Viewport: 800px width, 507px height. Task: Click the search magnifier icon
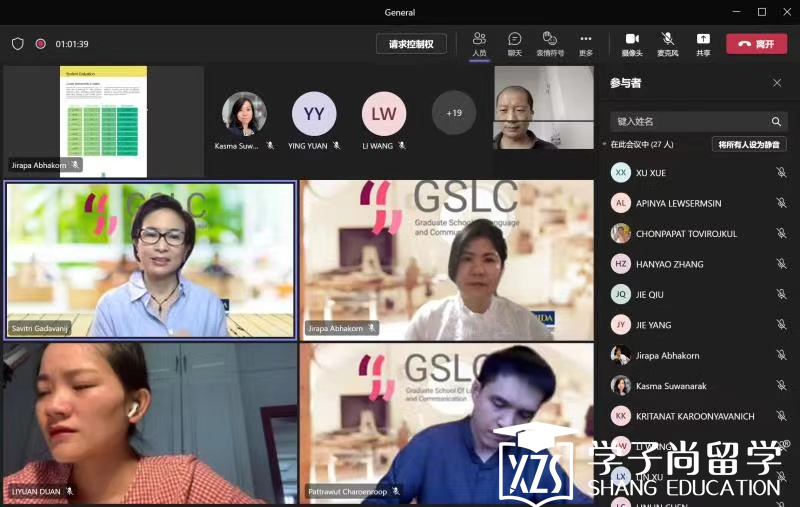click(x=776, y=121)
